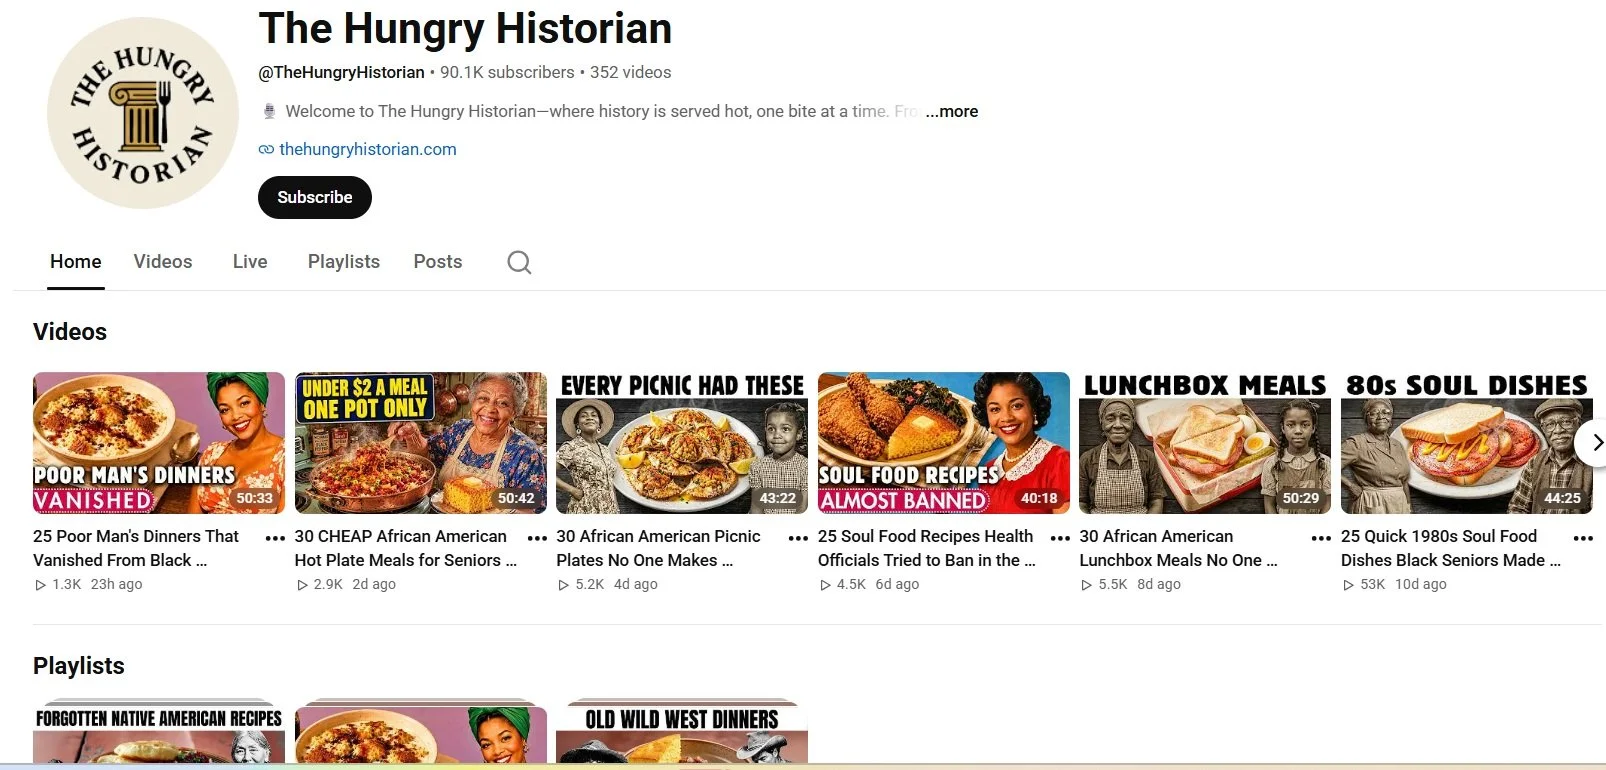1606x770 pixels.
Task: Click the channel search magnifier icon
Action: (x=519, y=262)
